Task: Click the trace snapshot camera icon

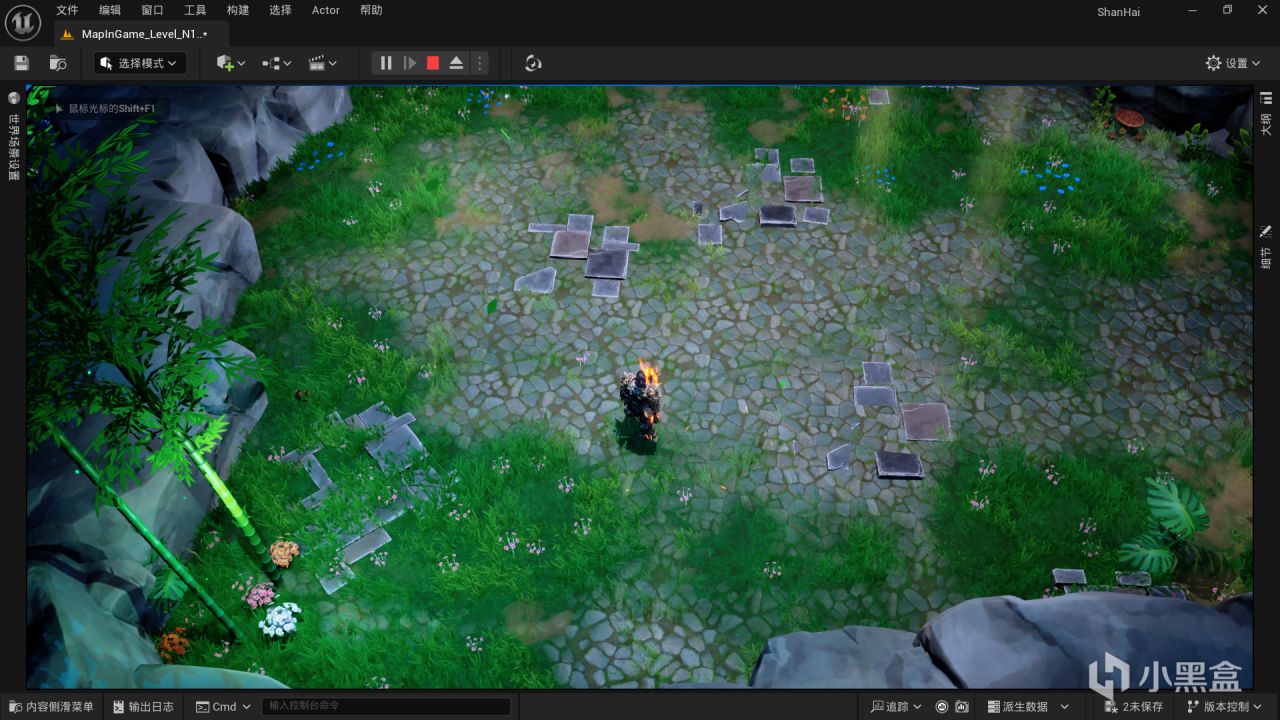Action: click(962, 706)
